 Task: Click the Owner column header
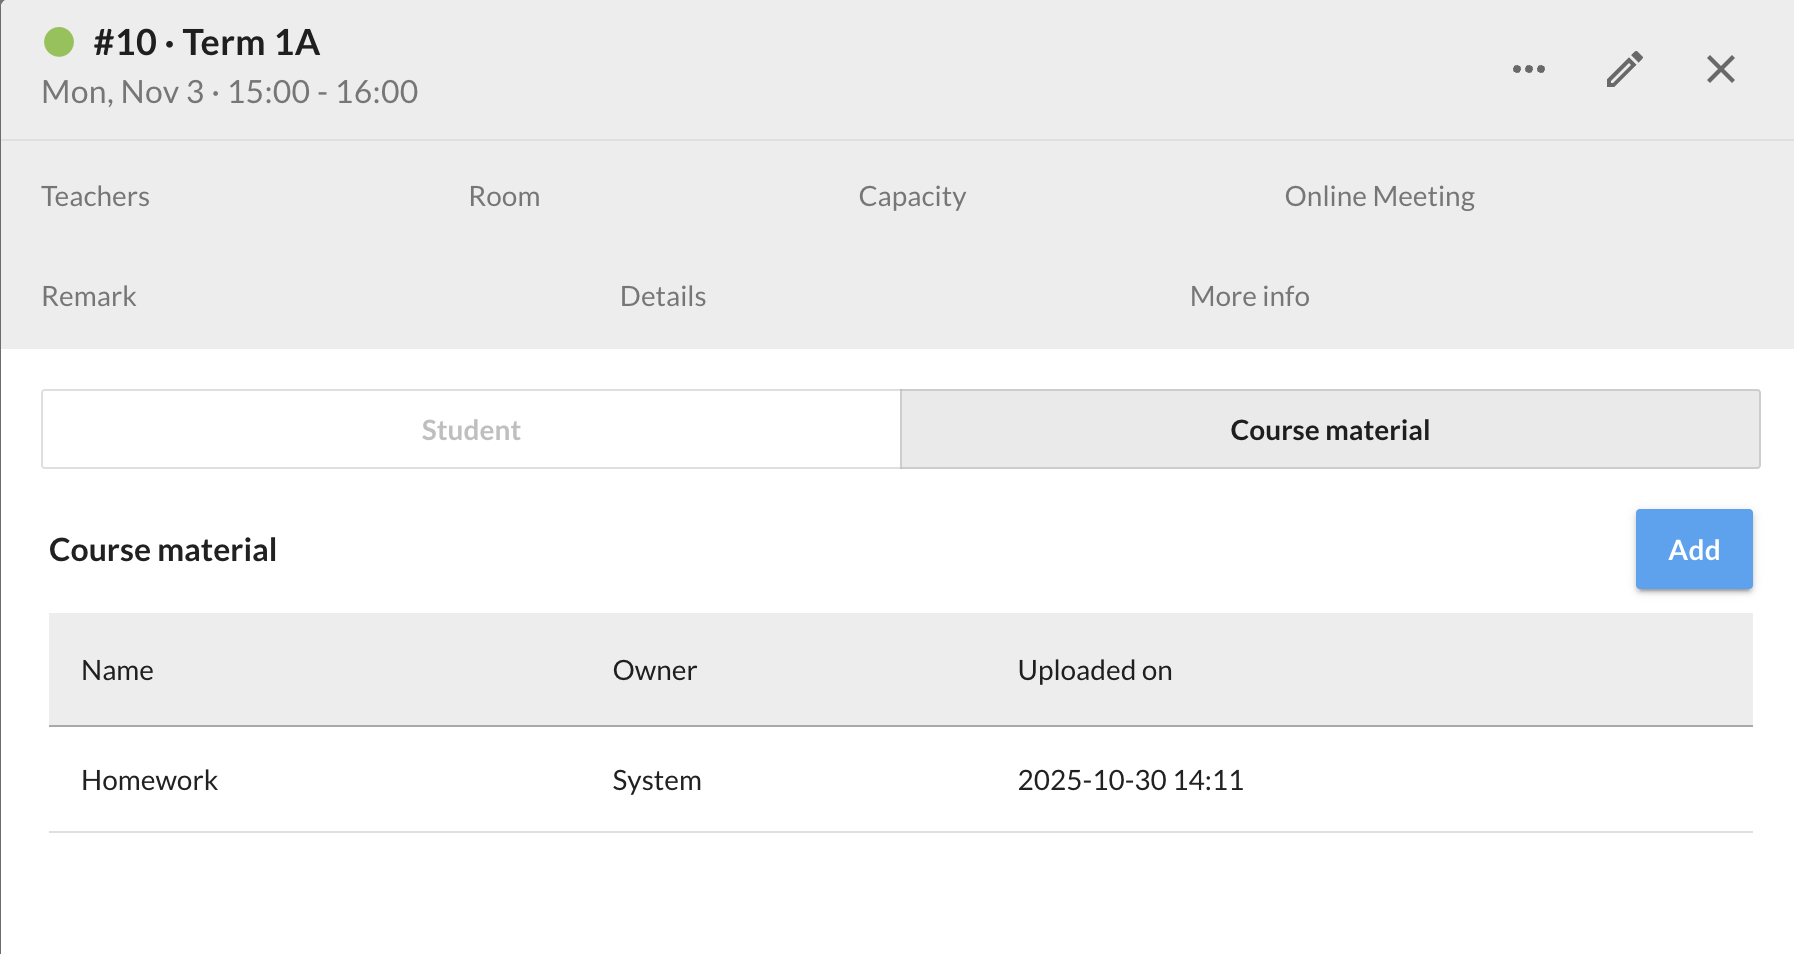(654, 670)
